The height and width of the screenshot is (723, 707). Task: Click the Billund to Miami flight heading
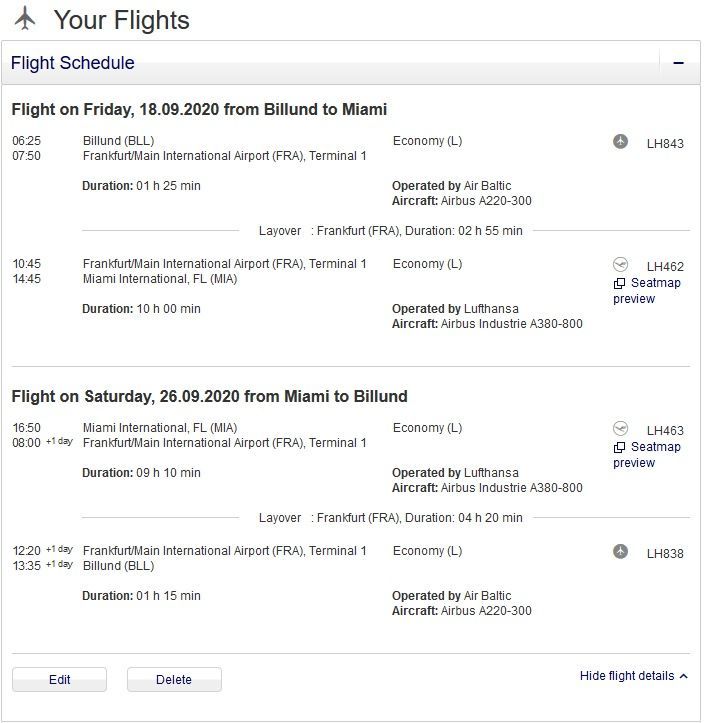[x=199, y=109]
